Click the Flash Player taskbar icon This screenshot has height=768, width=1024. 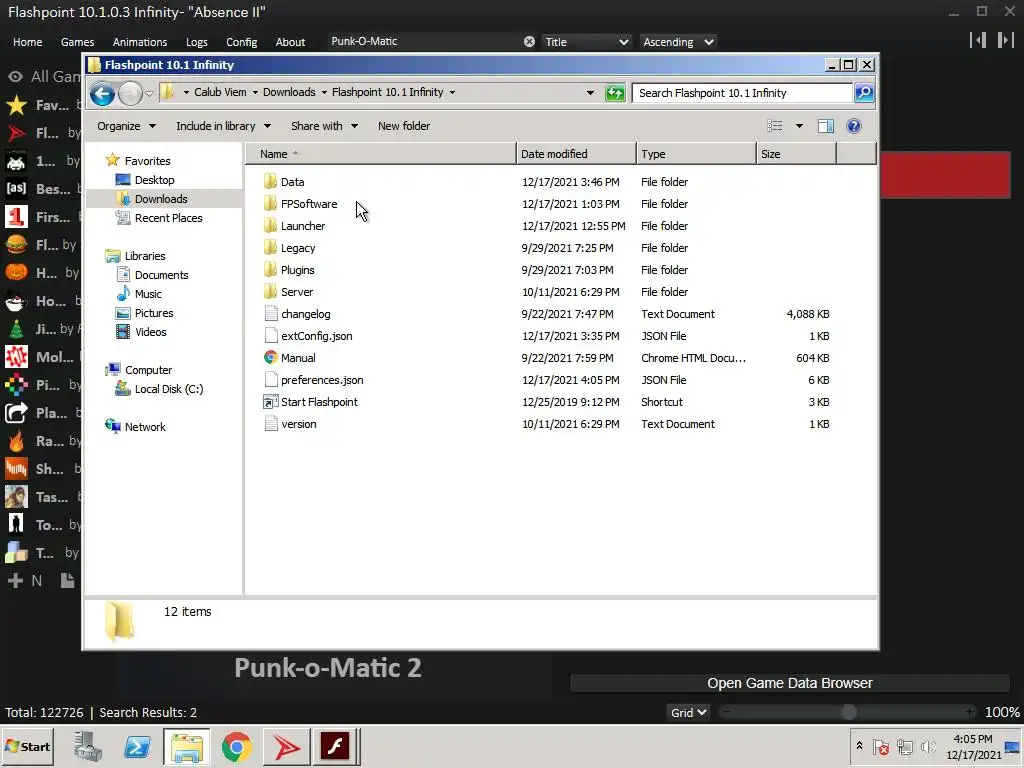(335, 746)
